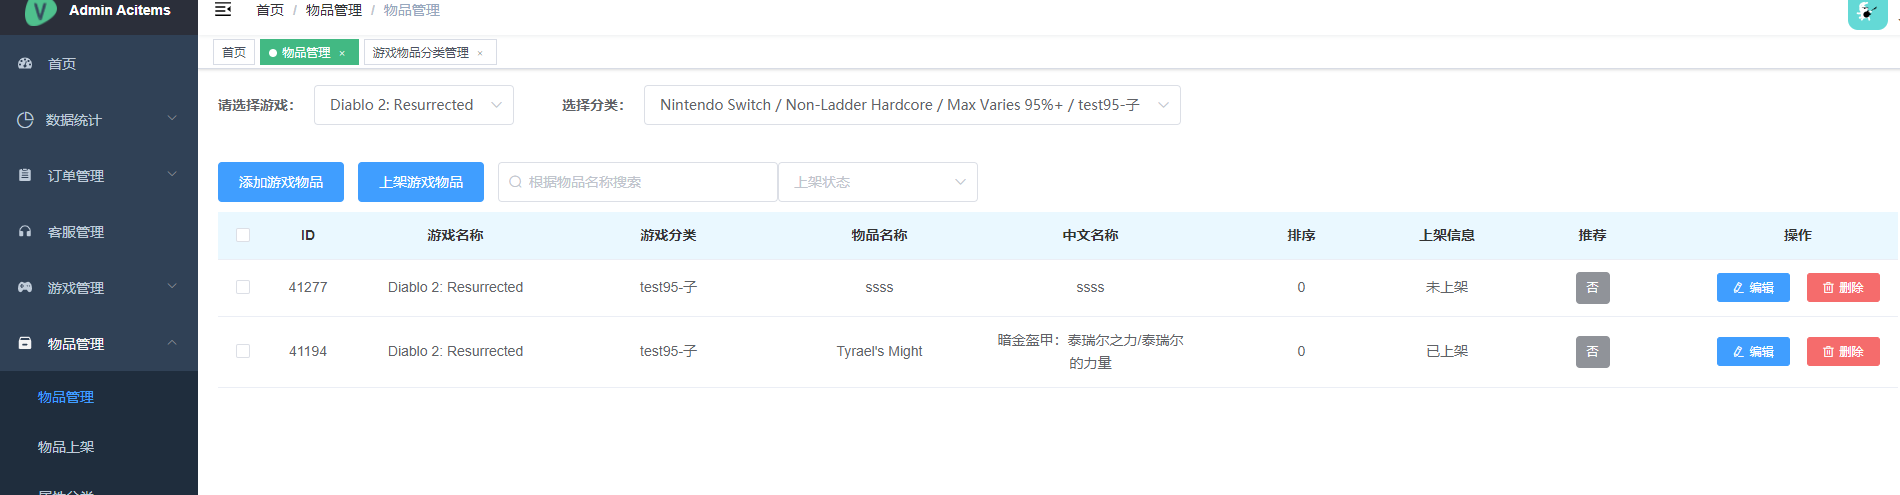Select the checkbox for row 41277

click(x=243, y=287)
